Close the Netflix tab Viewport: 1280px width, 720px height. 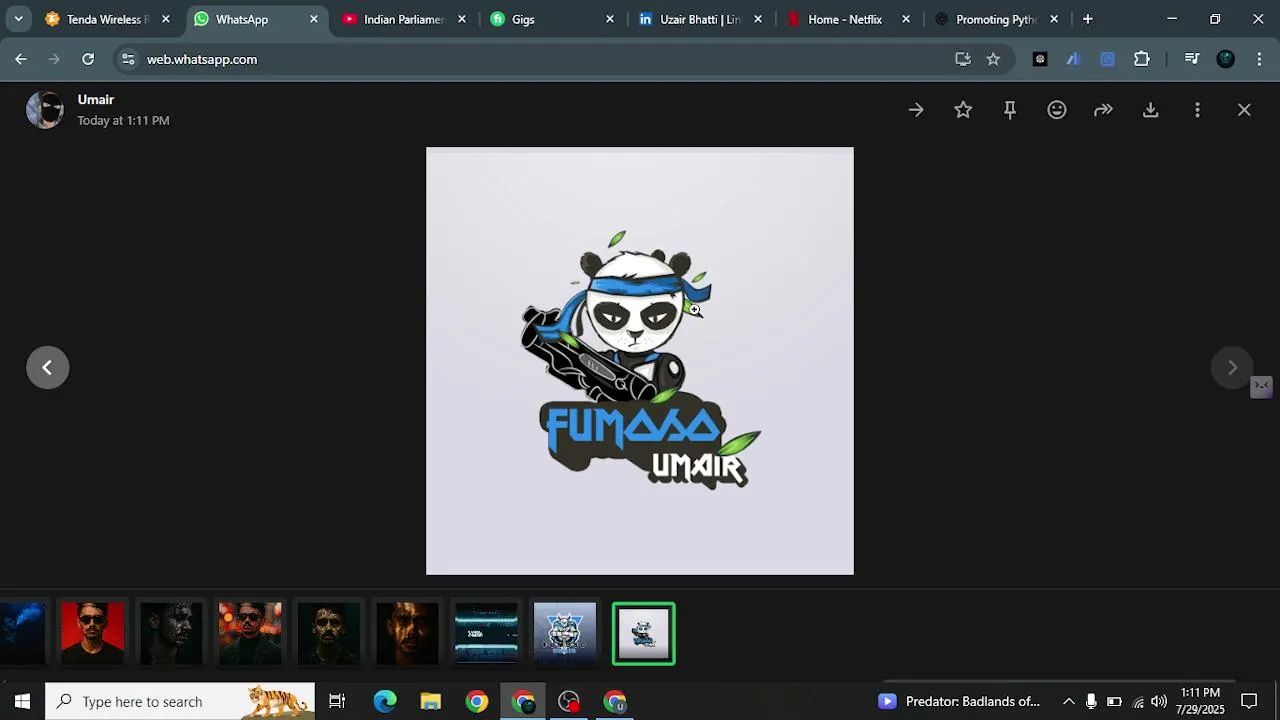coord(906,19)
